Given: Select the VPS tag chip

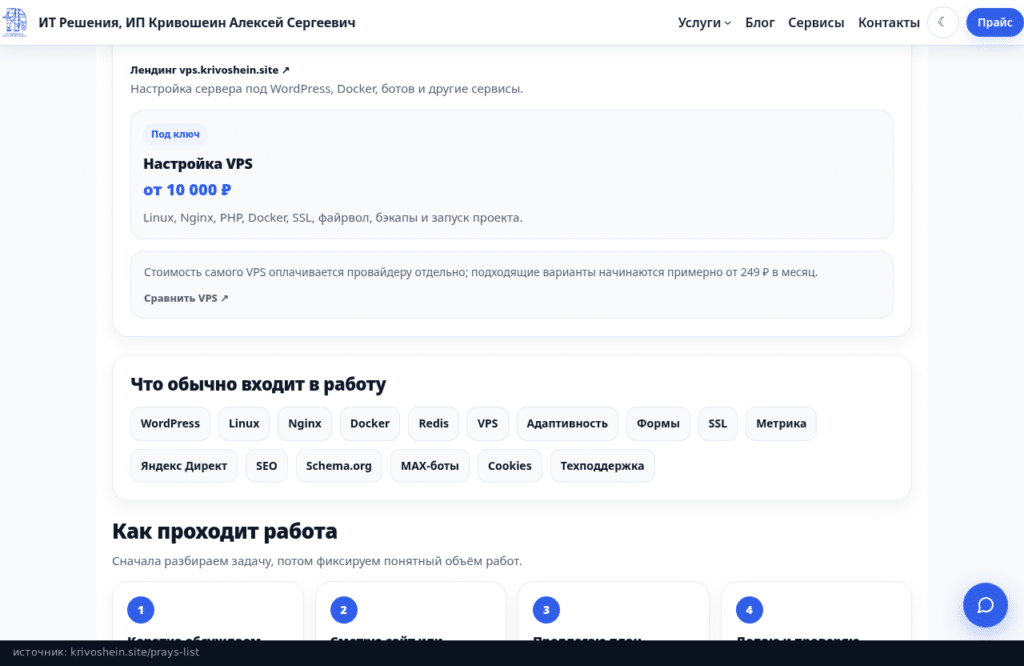Looking at the screenshot, I should (x=487, y=423).
